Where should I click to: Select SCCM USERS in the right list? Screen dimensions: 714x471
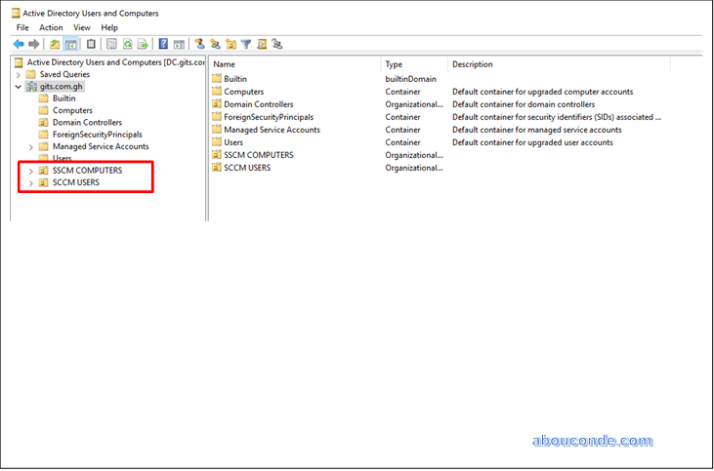(x=250, y=168)
